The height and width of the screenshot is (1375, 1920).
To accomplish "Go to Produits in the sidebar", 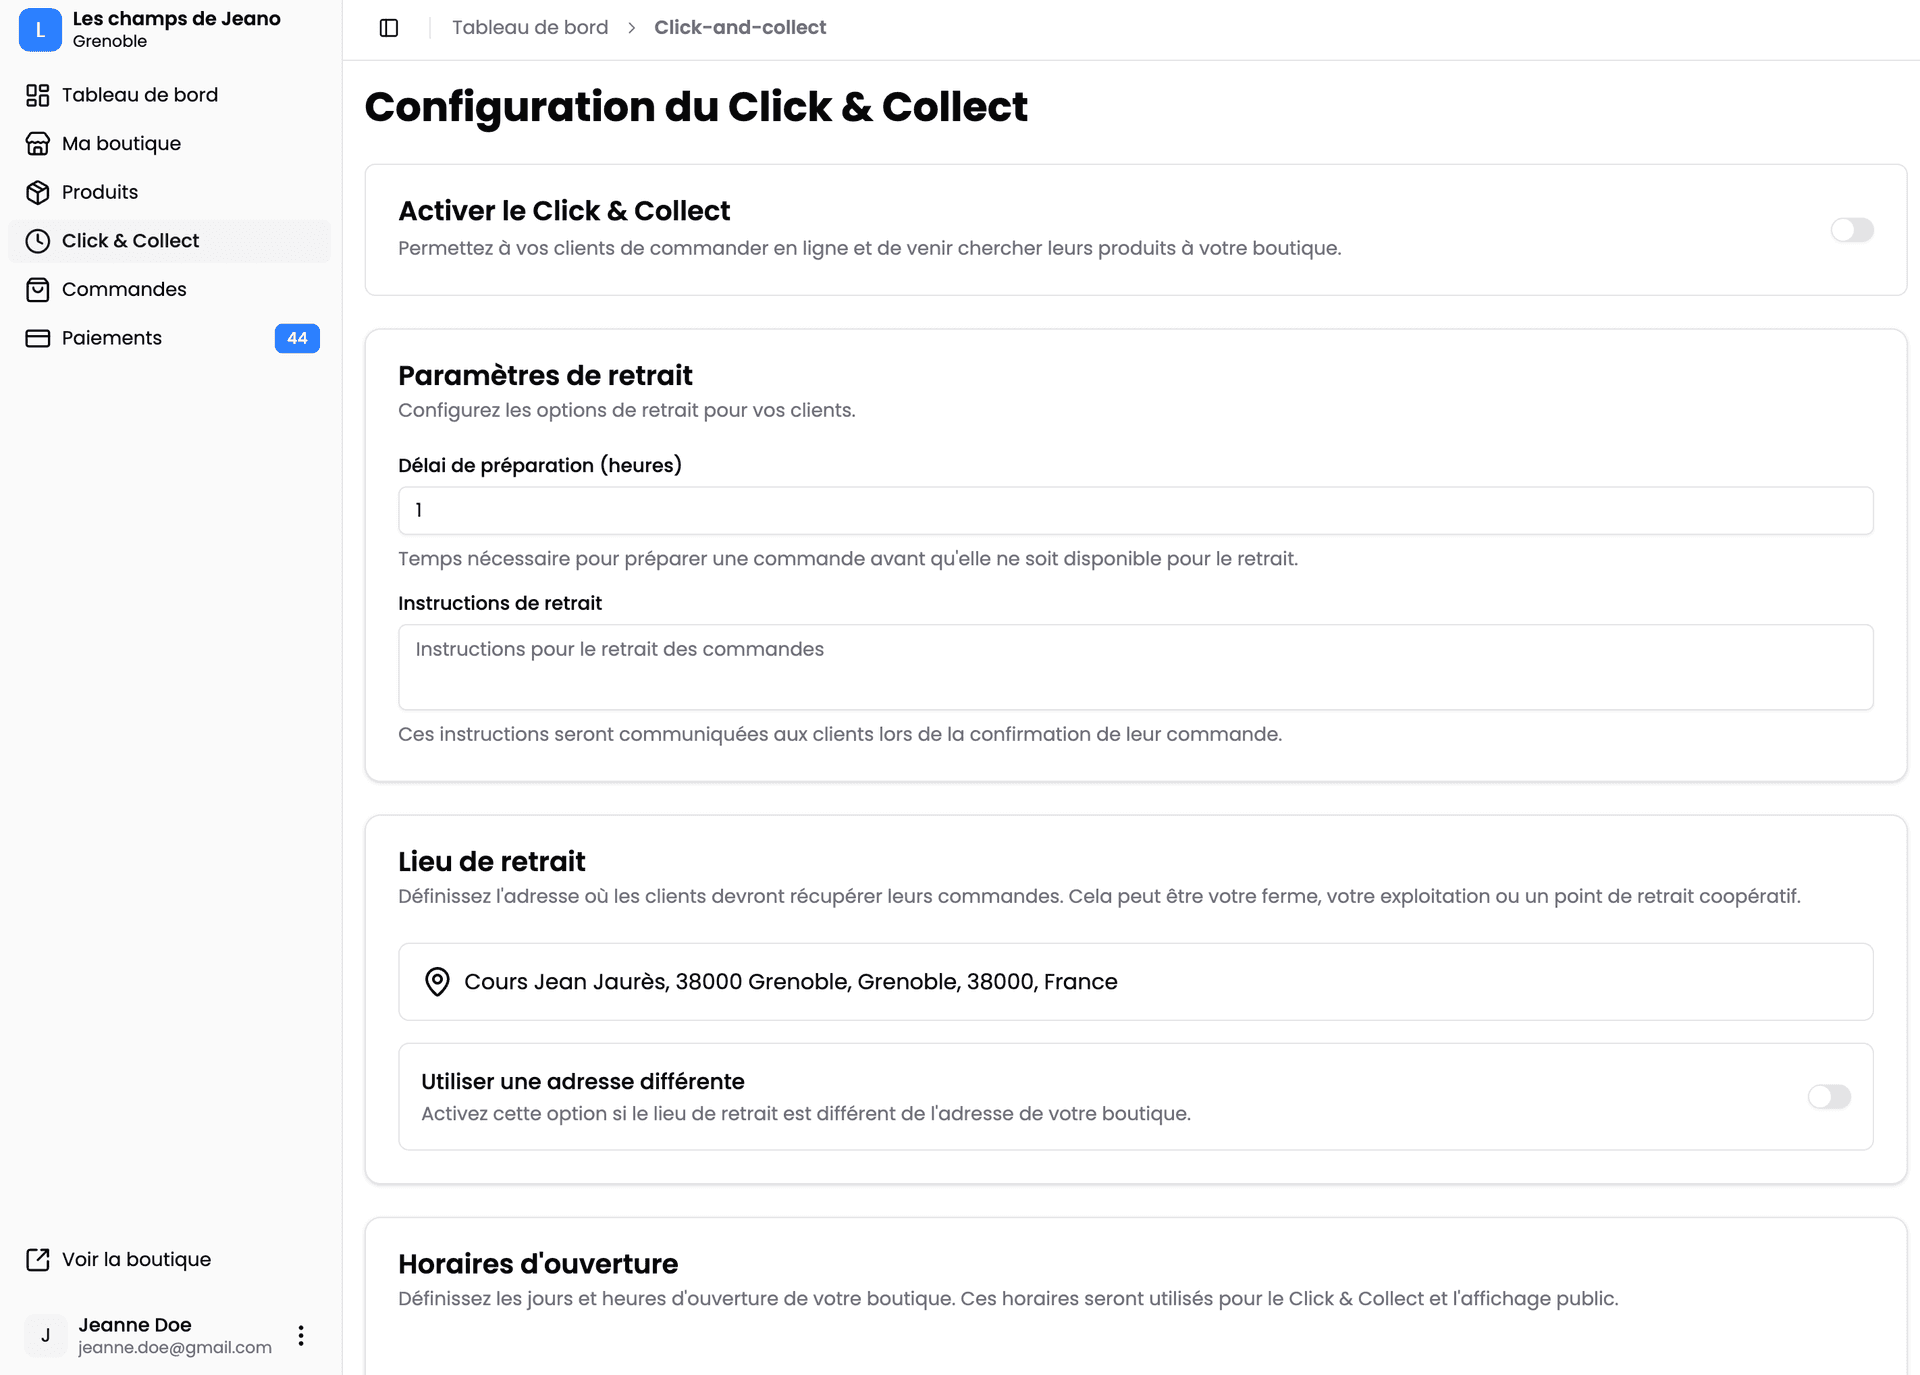I will click(x=100, y=192).
